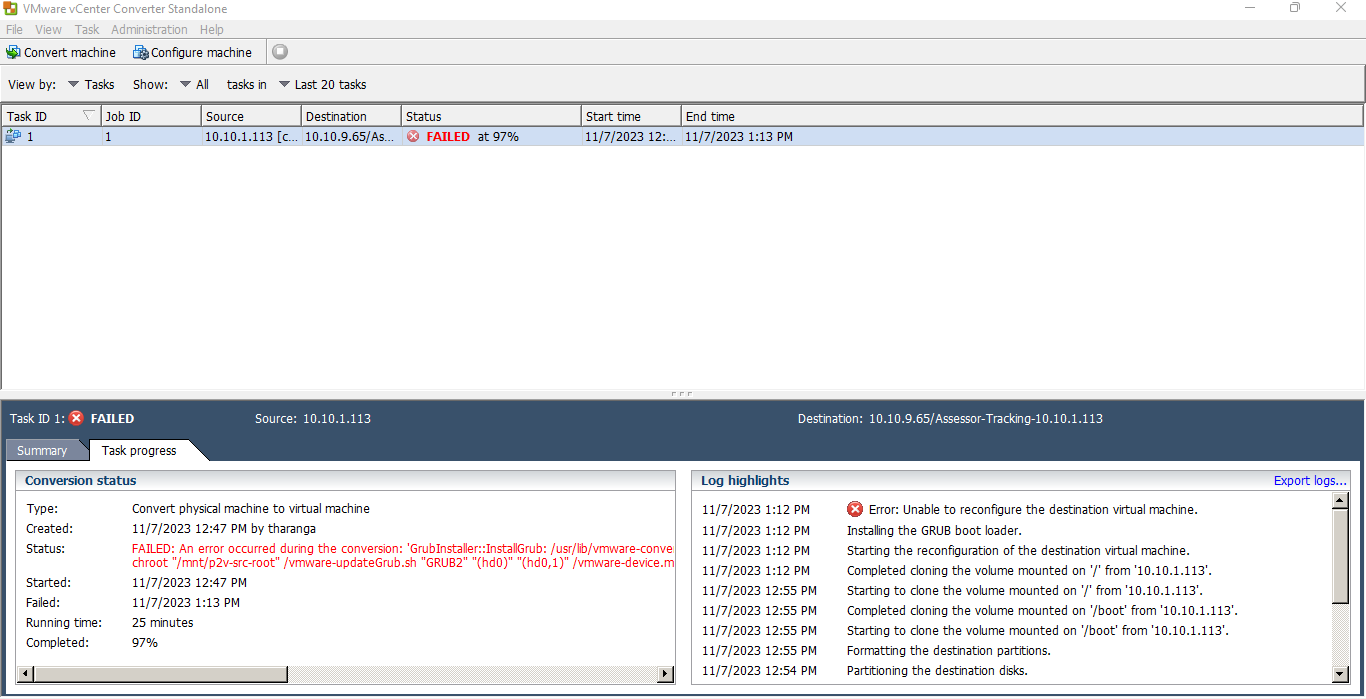Open the Task menu

[87, 29]
